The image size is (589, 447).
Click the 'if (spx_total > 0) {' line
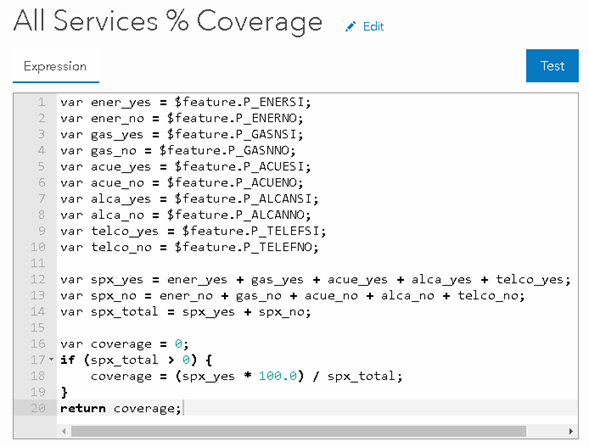tap(136, 360)
